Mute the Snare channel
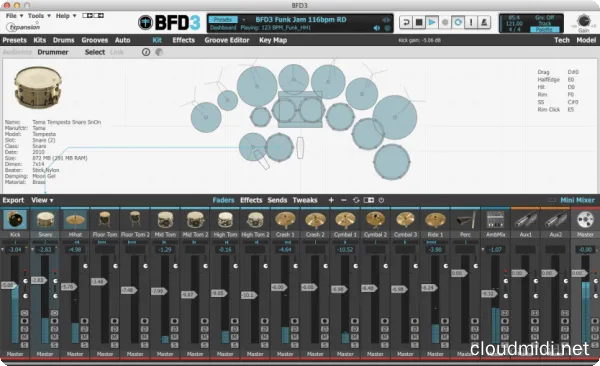The height and width of the screenshot is (366, 600). (x=54, y=337)
